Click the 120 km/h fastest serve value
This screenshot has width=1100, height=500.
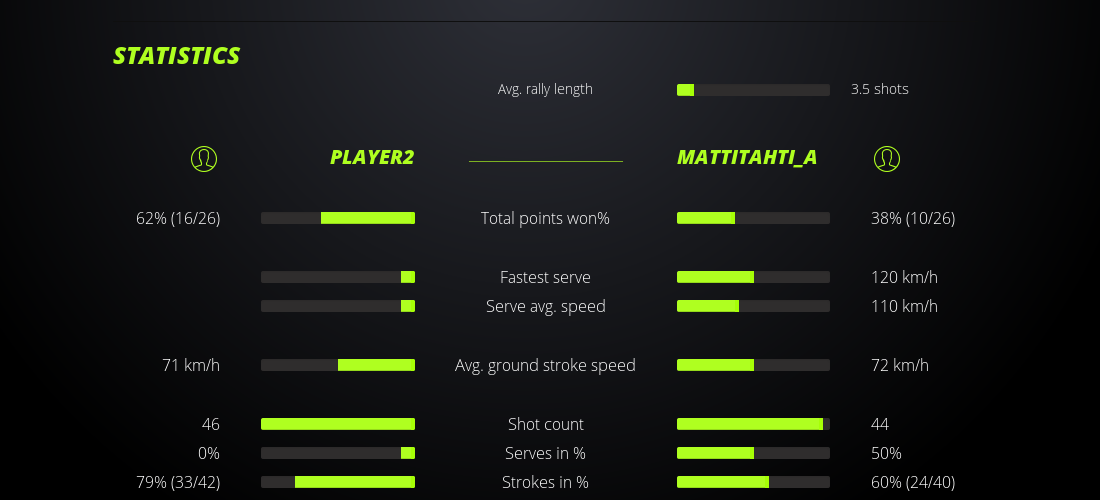pyautogui.click(x=904, y=277)
